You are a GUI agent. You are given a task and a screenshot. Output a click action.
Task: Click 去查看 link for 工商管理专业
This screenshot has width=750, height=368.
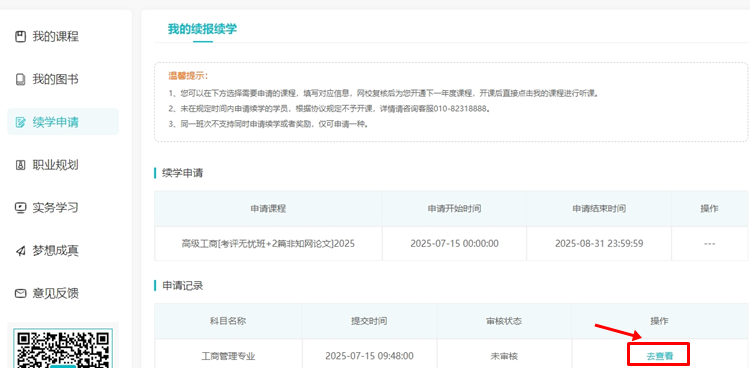[660, 356]
